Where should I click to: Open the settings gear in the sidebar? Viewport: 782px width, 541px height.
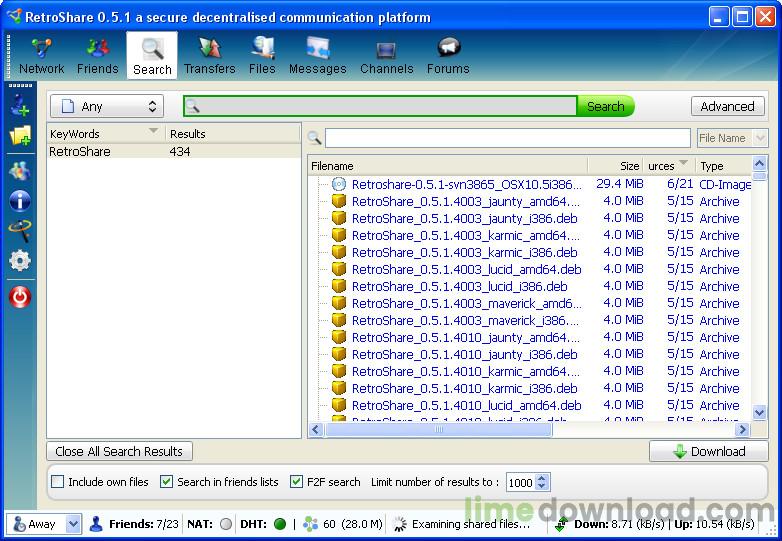tap(20, 261)
